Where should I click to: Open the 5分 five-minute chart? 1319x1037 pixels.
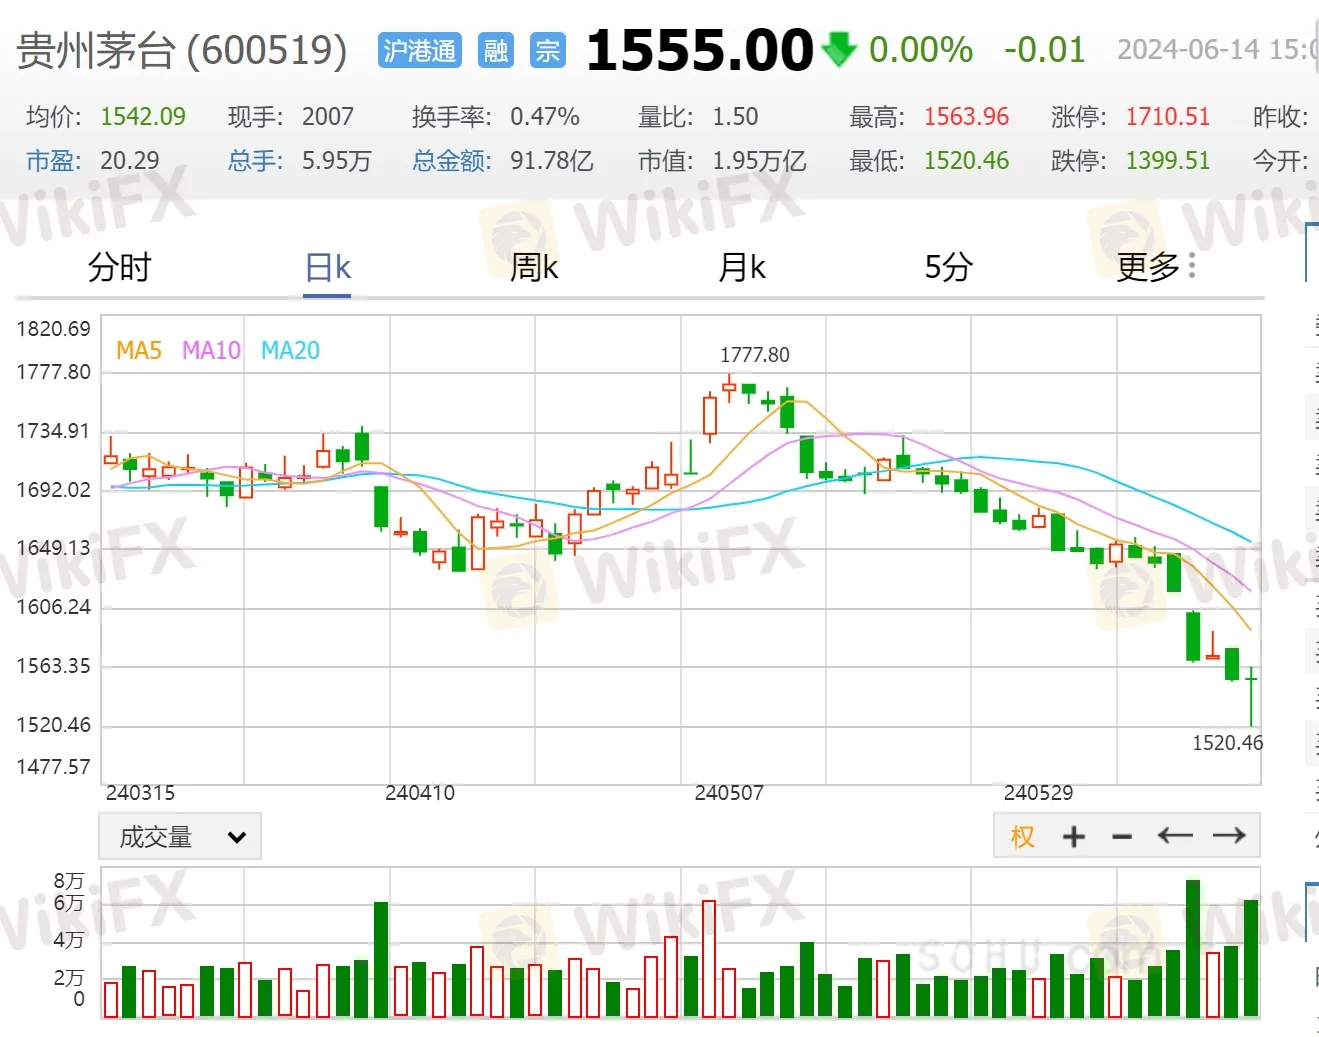pos(948,267)
